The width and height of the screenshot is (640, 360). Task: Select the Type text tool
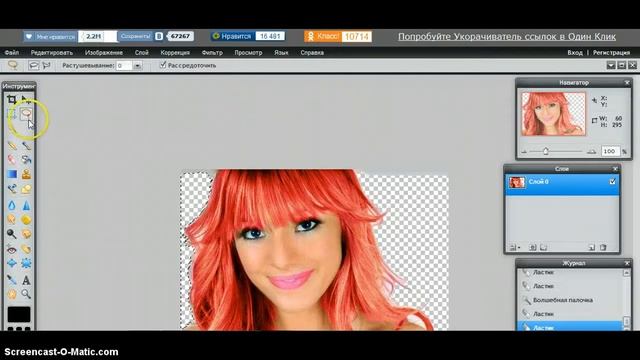tap(26, 280)
